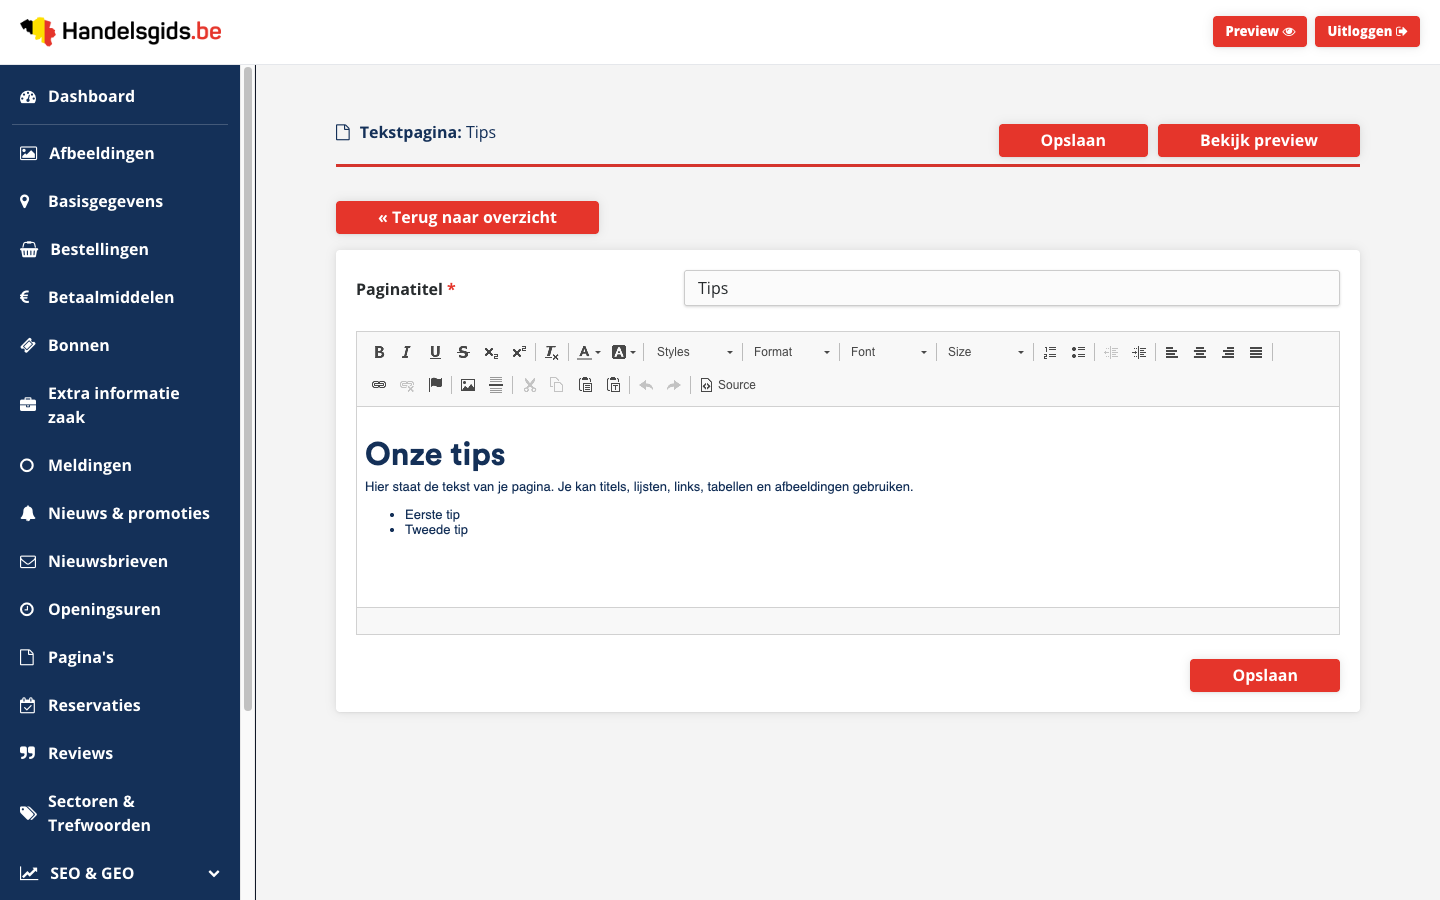Click the Uitloggen button
1440x900 pixels.
(1367, 31)
